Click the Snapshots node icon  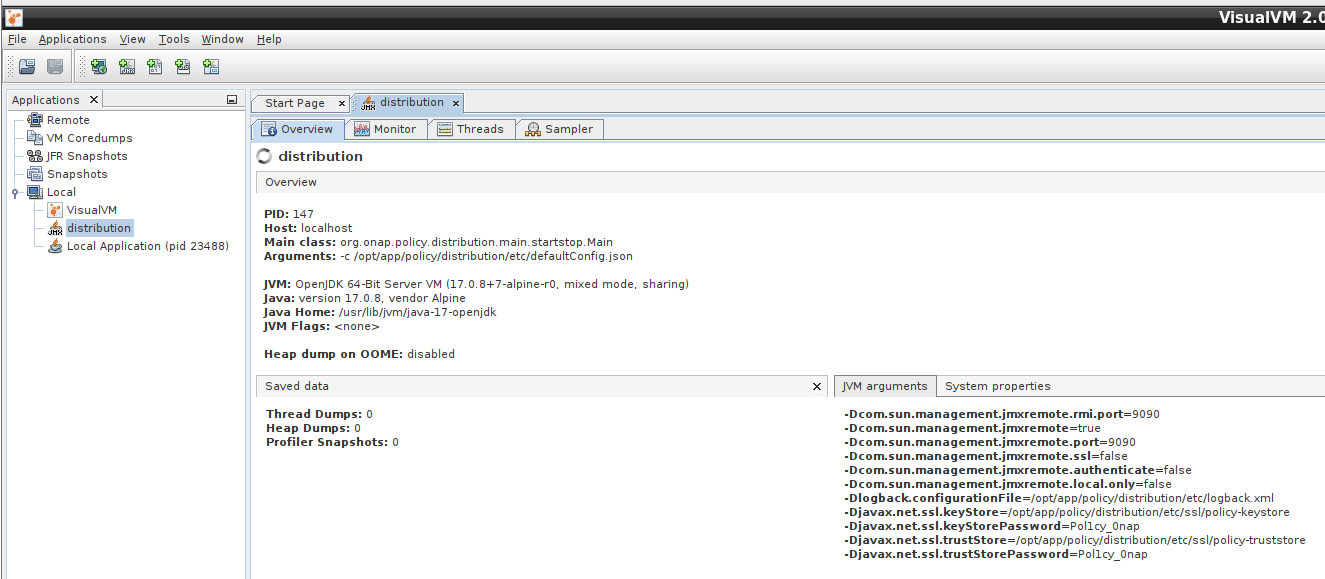coord(35,174)
